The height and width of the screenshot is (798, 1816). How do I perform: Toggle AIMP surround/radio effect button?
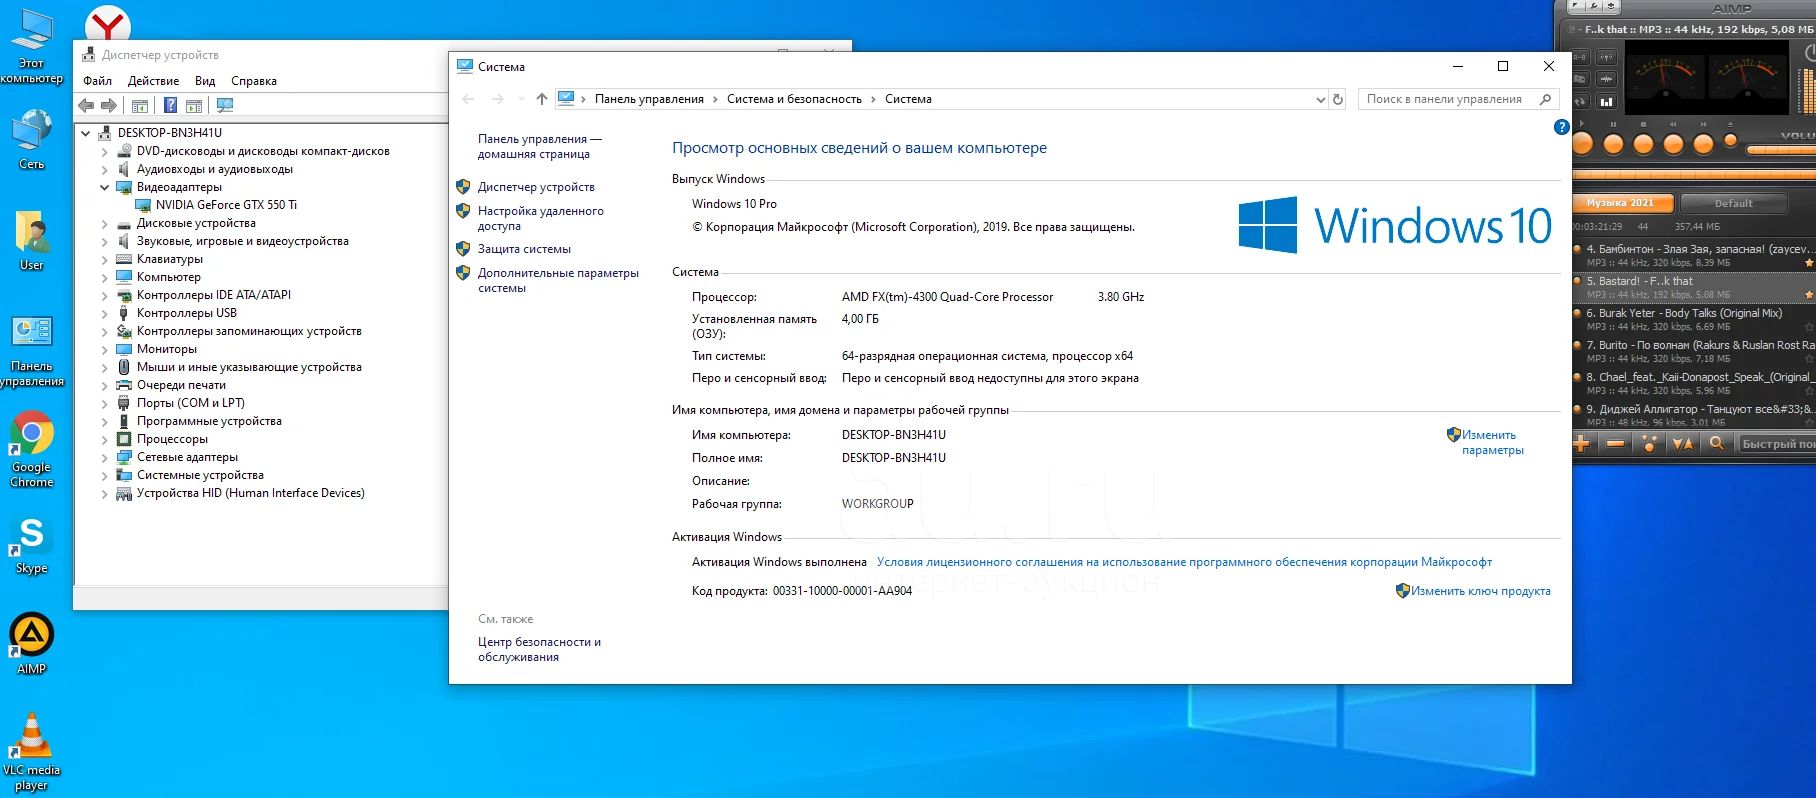pos(1606,57)
